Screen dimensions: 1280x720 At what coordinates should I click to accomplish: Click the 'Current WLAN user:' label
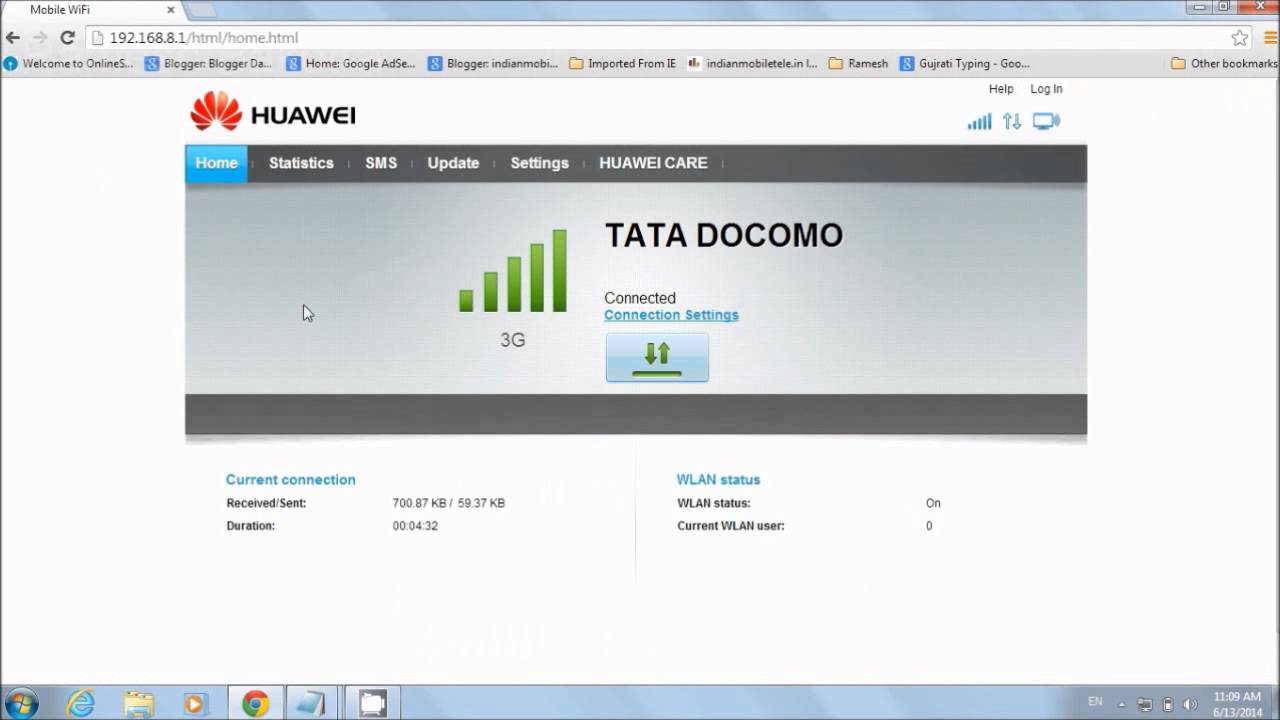click(x=731, y=526)
